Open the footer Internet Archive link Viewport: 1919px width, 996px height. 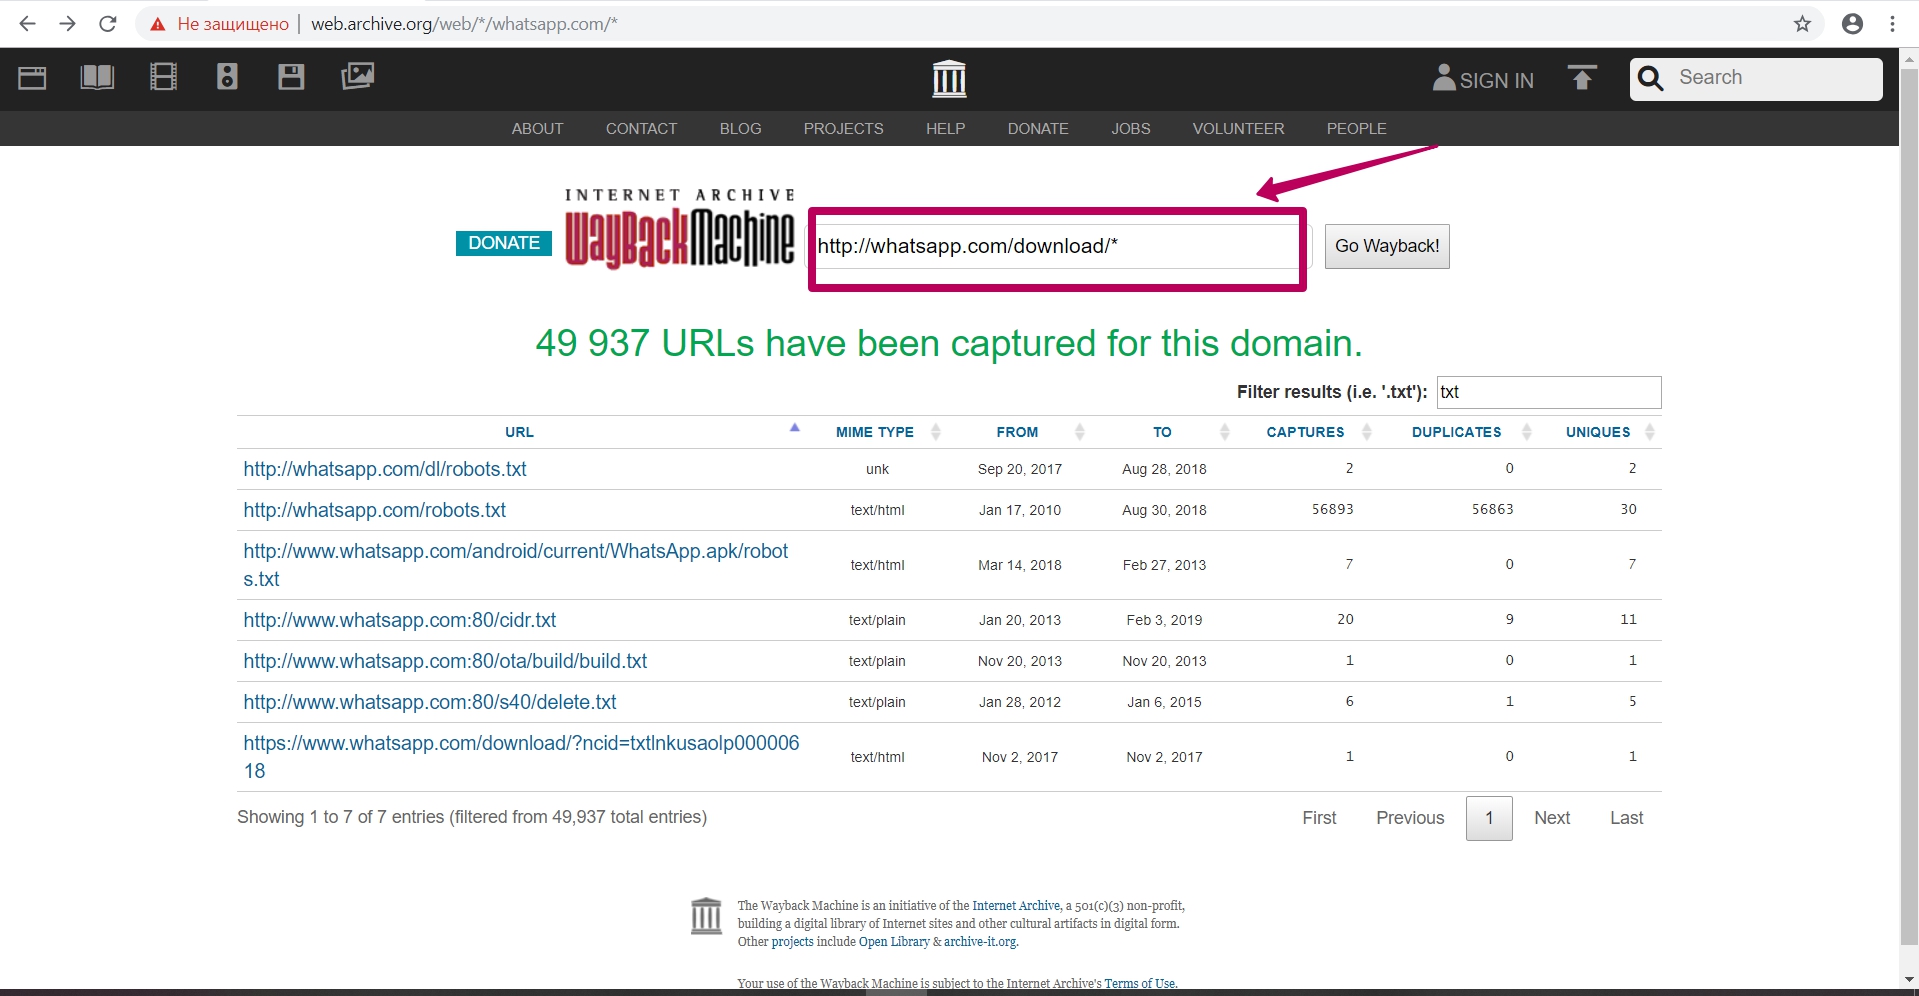1016,906
